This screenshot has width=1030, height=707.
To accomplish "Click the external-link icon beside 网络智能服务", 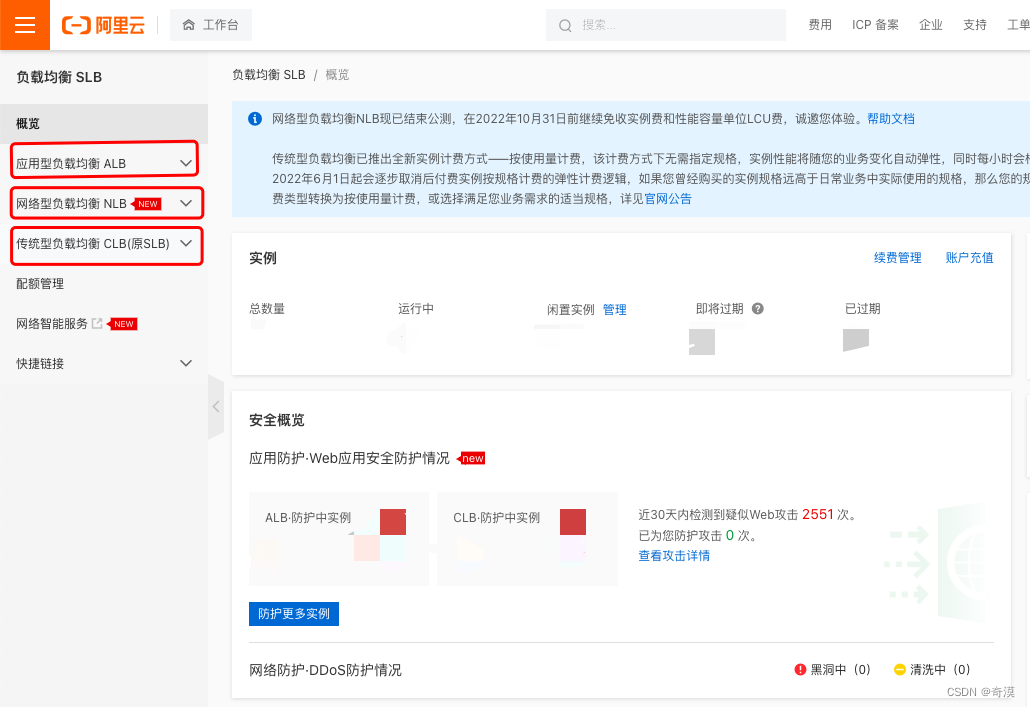I will point(97,323).
